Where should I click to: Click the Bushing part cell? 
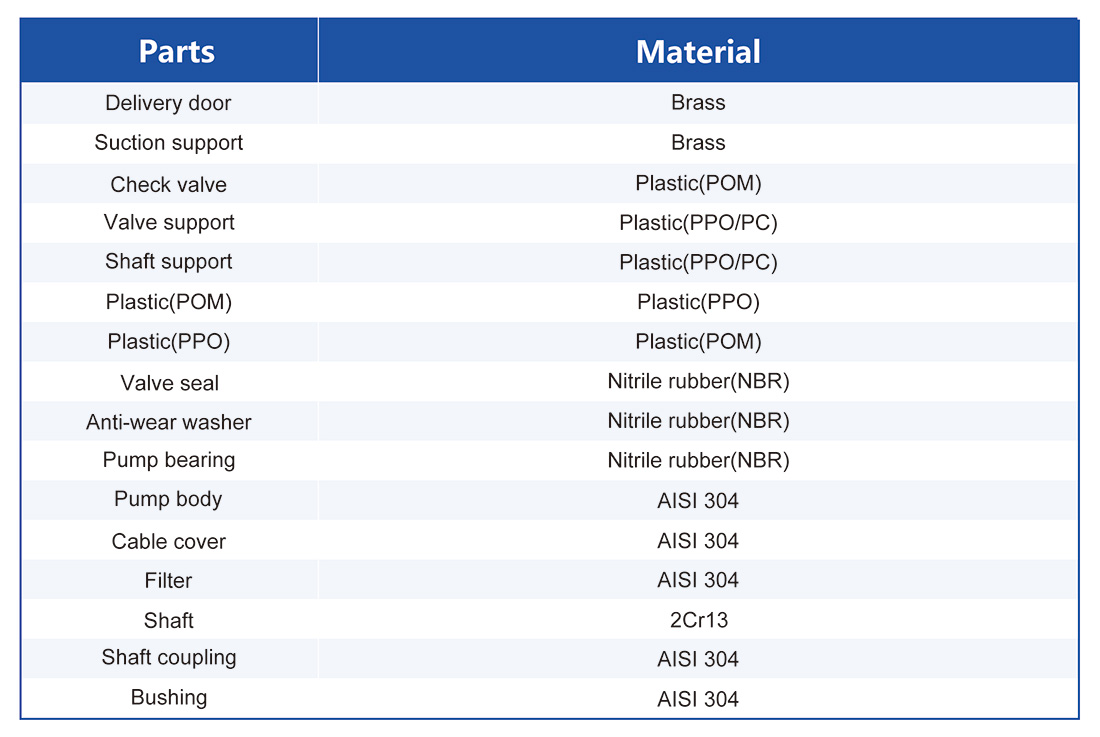[x=168, y=697]
